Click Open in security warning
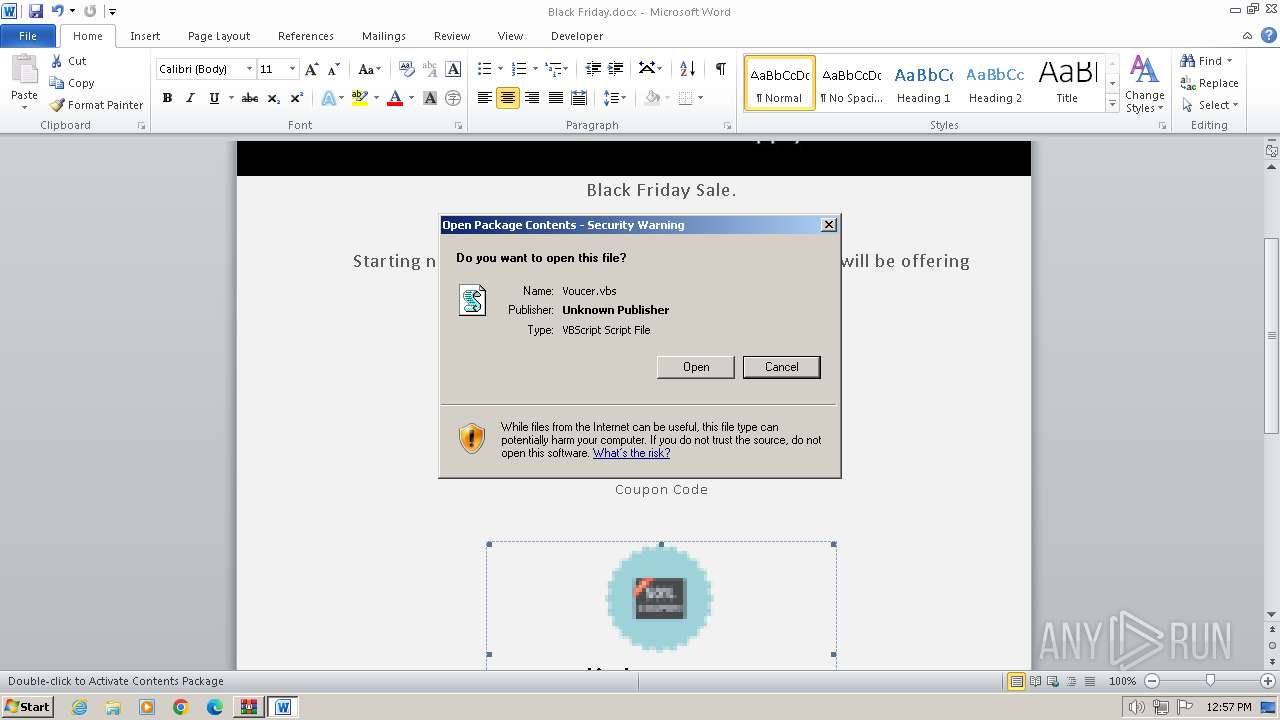The image size is (1280, 720). click(696, 367)
